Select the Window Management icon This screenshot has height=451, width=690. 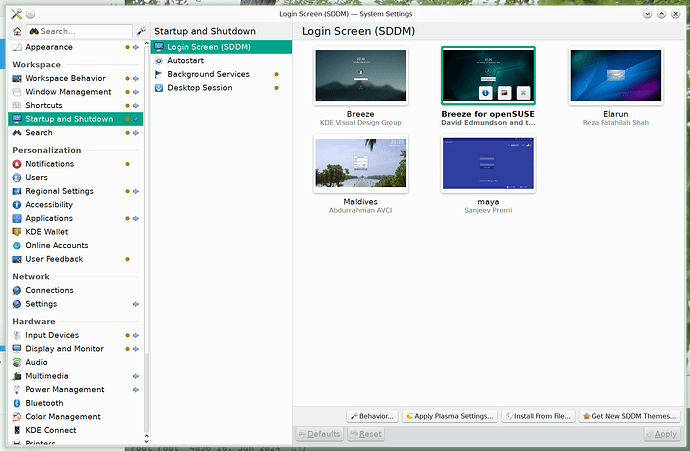[17, 92]
